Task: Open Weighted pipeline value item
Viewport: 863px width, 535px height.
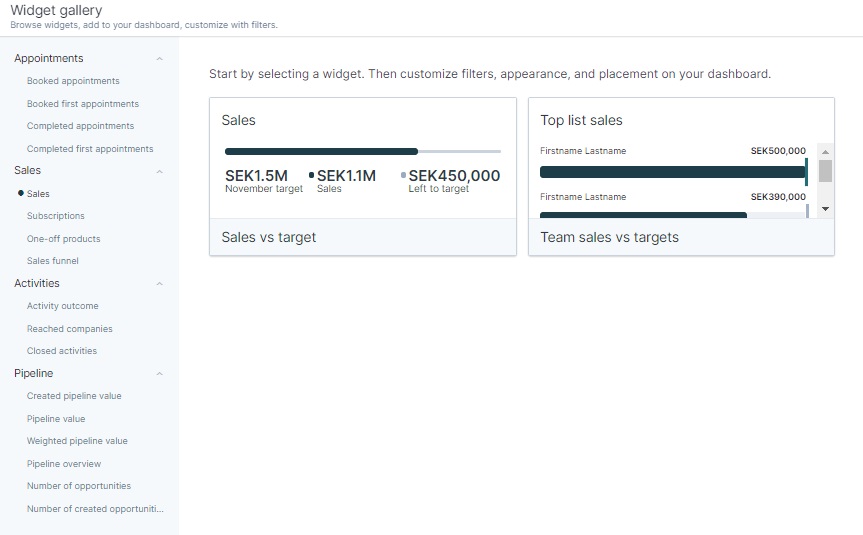Action: click(x=77, y=441)
